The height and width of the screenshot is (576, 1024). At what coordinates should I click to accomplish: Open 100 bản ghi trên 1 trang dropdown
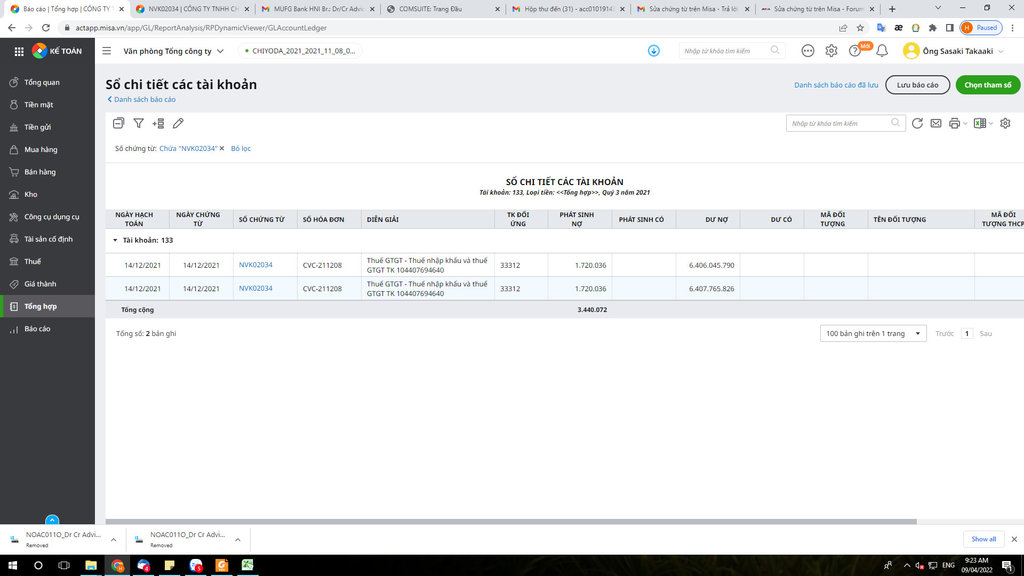click(x=873, y=334)
